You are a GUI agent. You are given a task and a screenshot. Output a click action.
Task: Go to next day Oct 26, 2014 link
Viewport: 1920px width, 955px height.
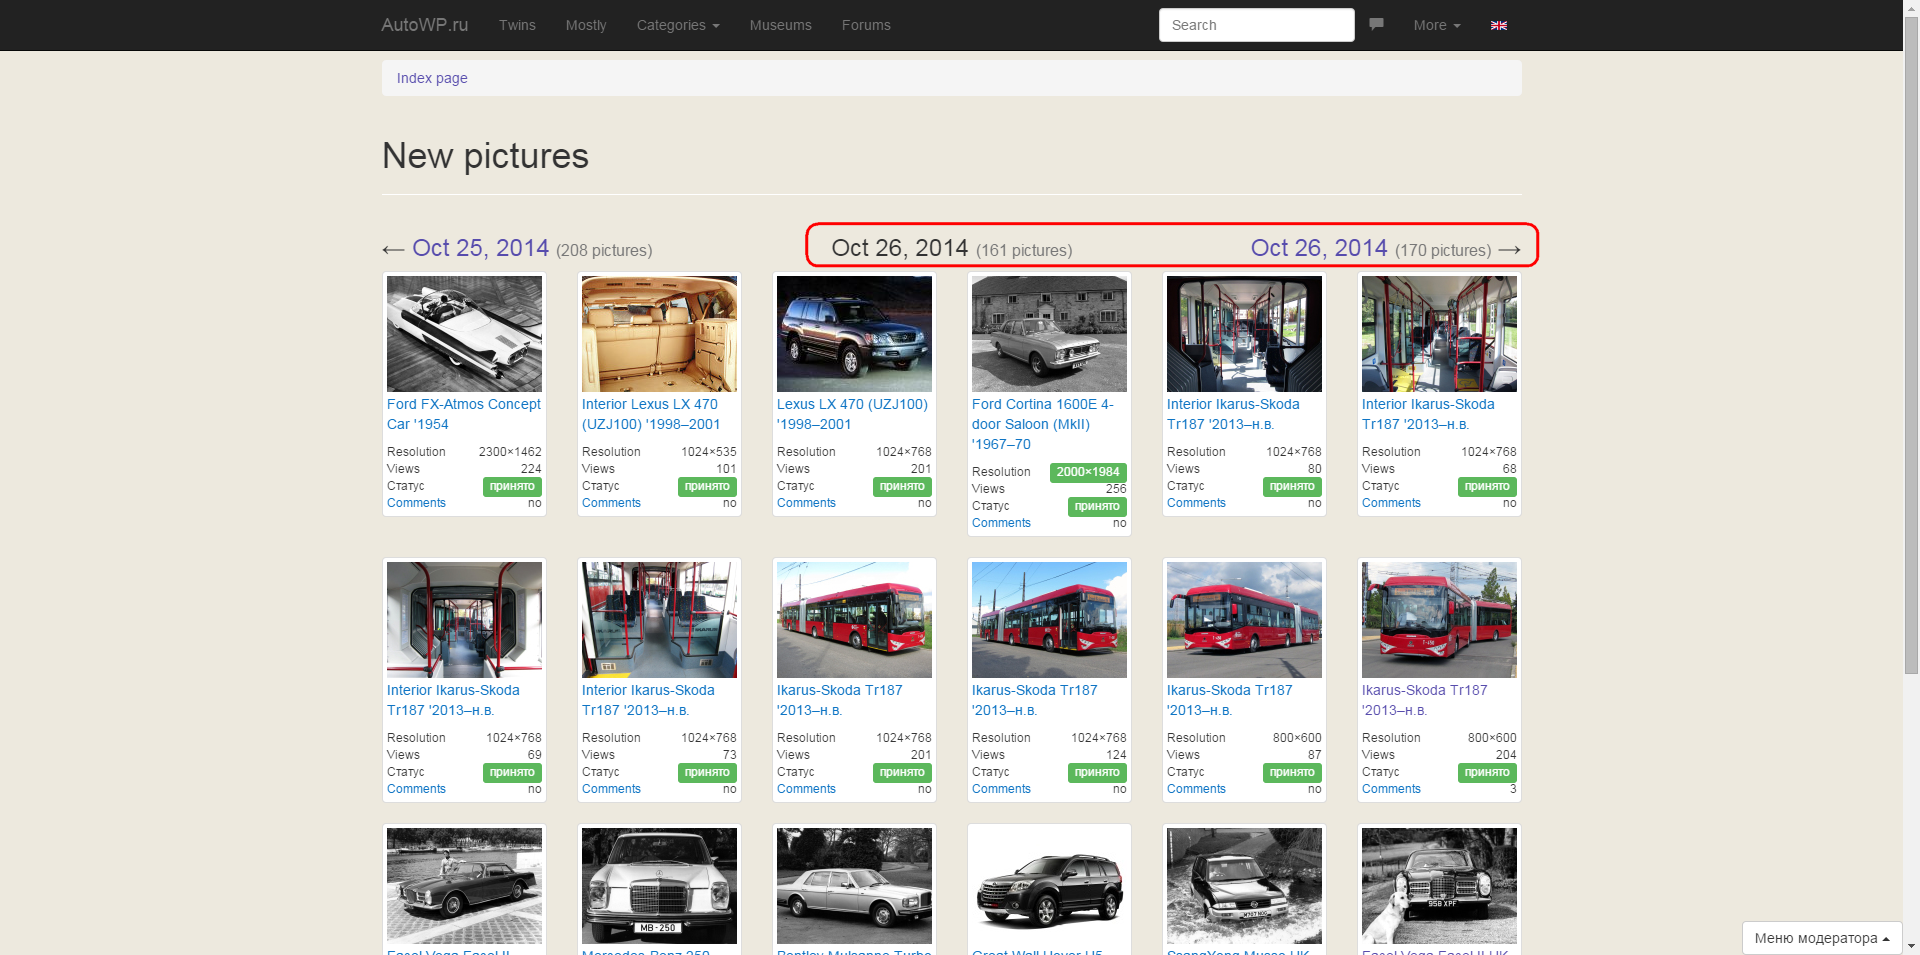(x=1319, y=248)
